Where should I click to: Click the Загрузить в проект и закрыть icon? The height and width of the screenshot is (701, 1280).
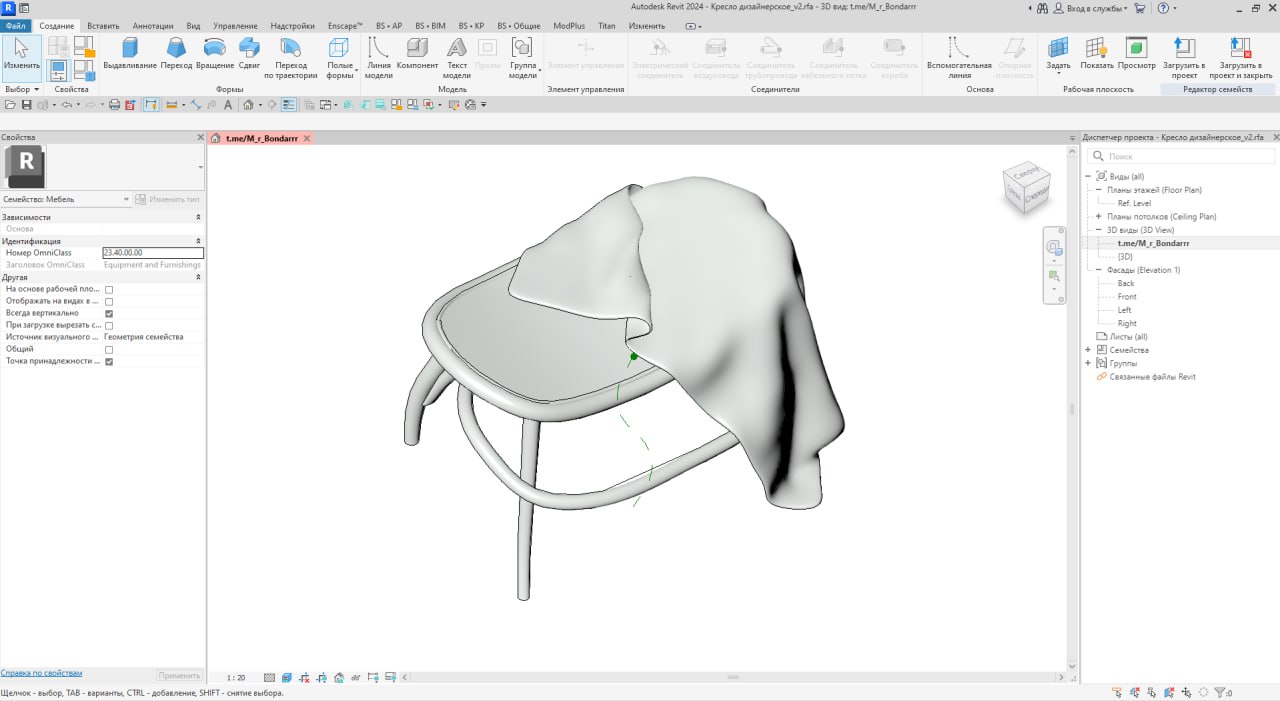pyautogui.click(x=1240, y=48)
